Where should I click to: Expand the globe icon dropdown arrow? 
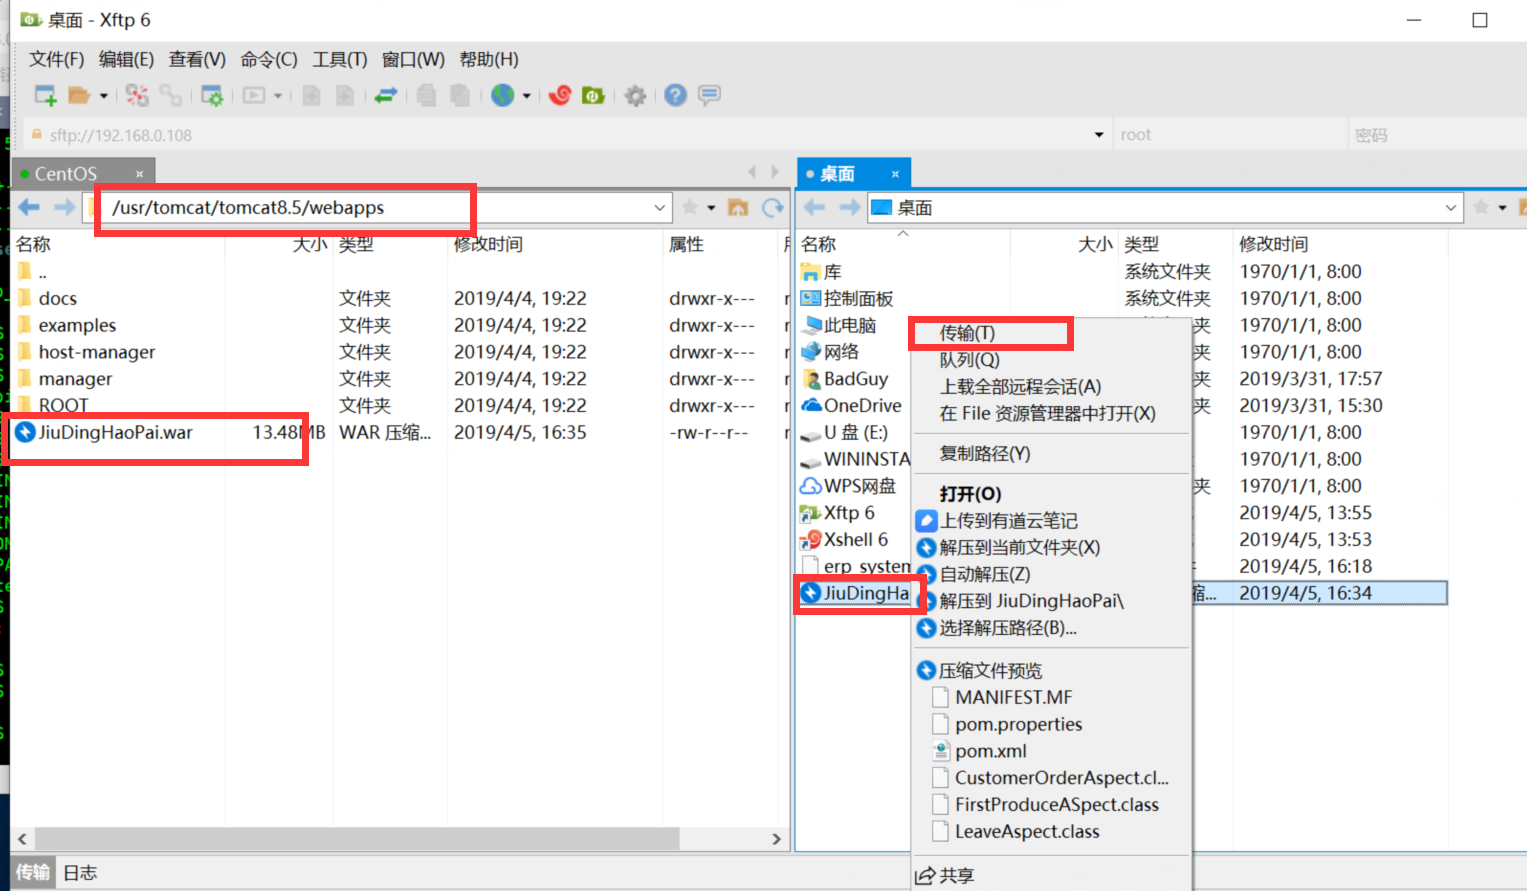[527, 96]
